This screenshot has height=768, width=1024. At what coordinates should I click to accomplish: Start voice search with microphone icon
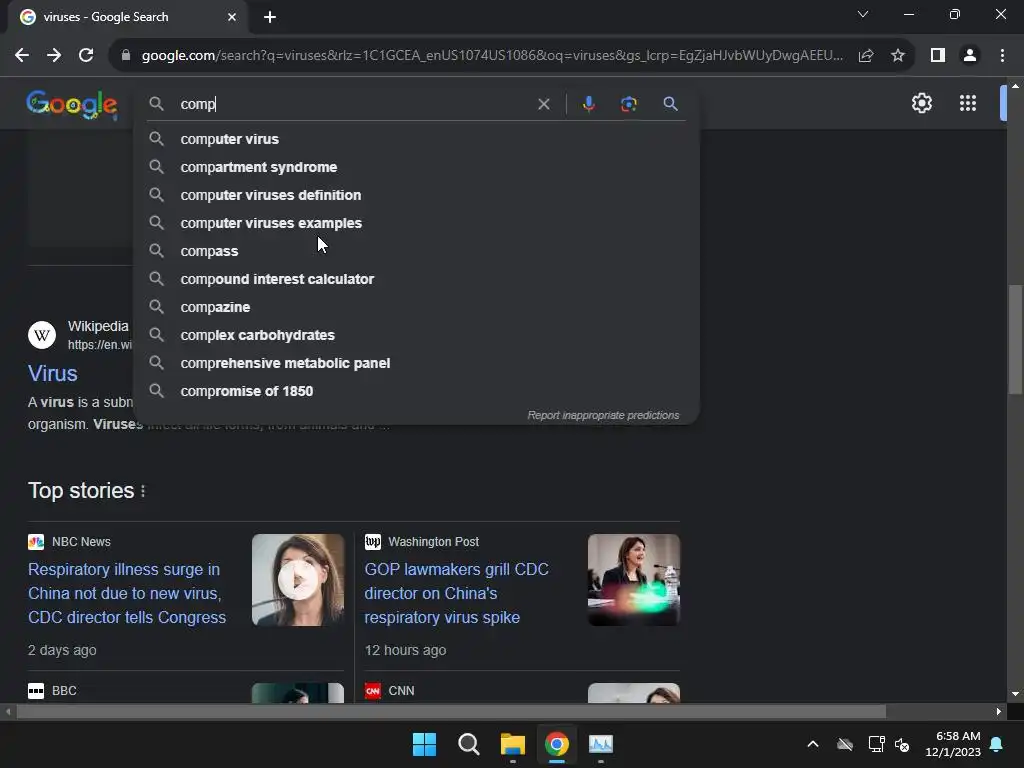point(588,104)
